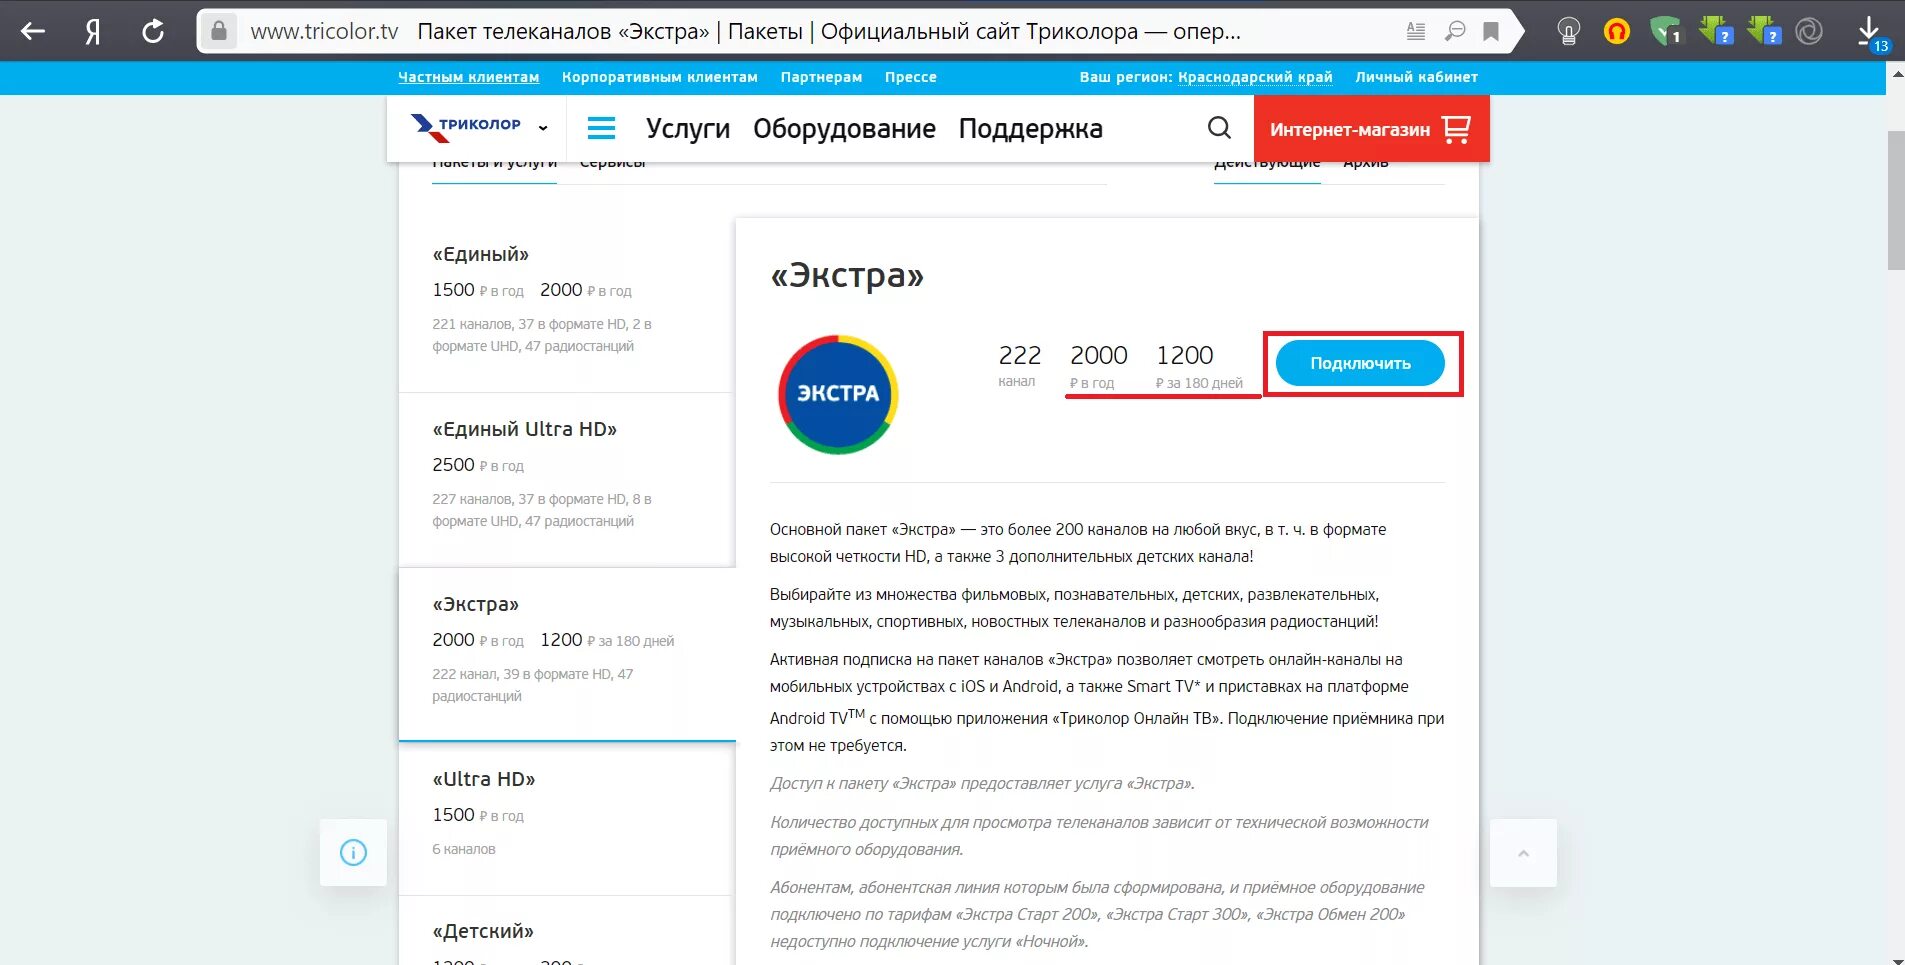Click the Триколор logo
The width and height of the screenshot is (1905, 965).
pyautogui.click(x=466, y=127)
